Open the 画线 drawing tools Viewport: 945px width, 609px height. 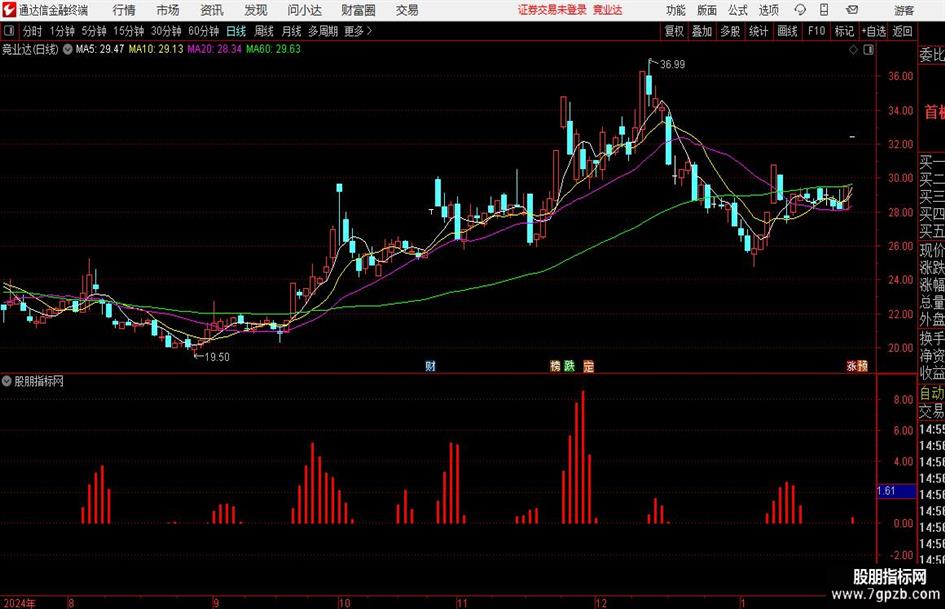tap(788, 31)
